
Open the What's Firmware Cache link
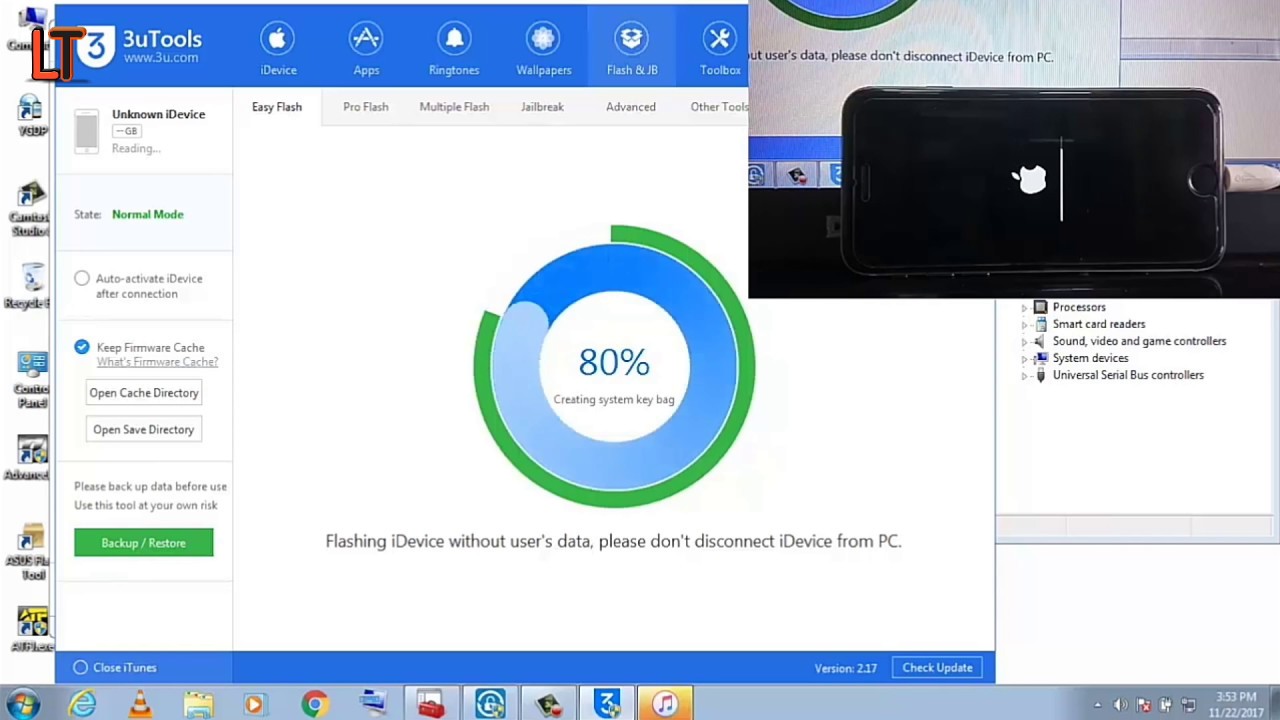157,362
